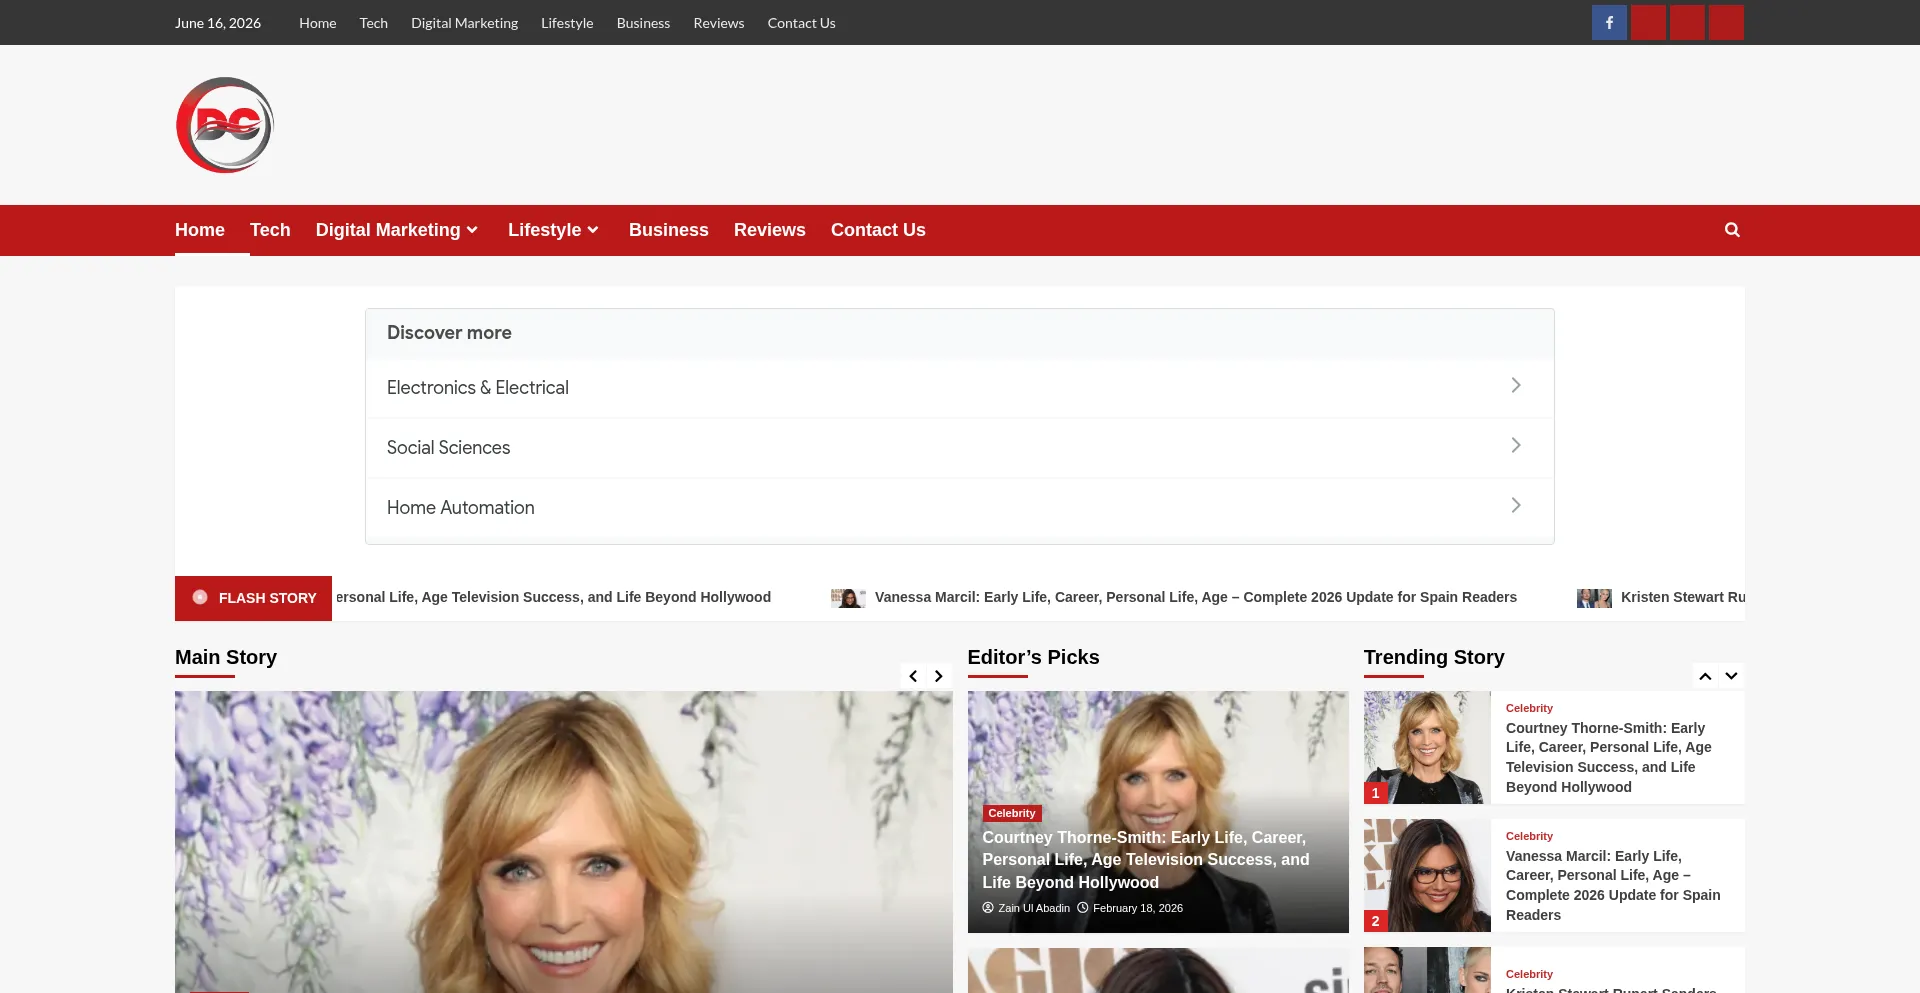Go to previous Main Story slide
Screen dimensions: 1920x993
point(913,676)
